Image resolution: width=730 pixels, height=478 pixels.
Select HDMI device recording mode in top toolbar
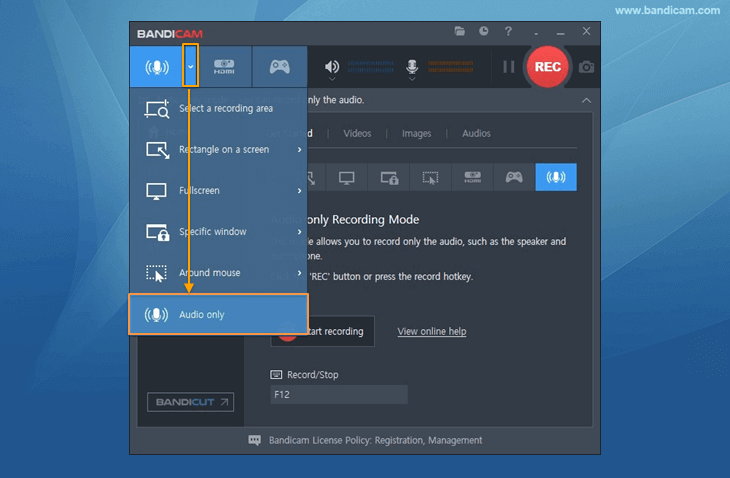coord(224,67)
